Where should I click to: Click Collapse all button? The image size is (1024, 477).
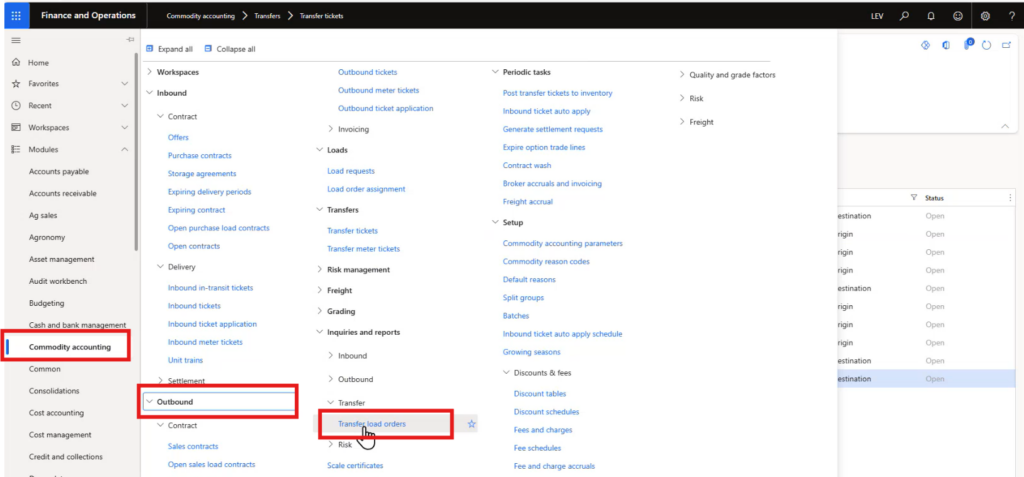pos(230,49)
